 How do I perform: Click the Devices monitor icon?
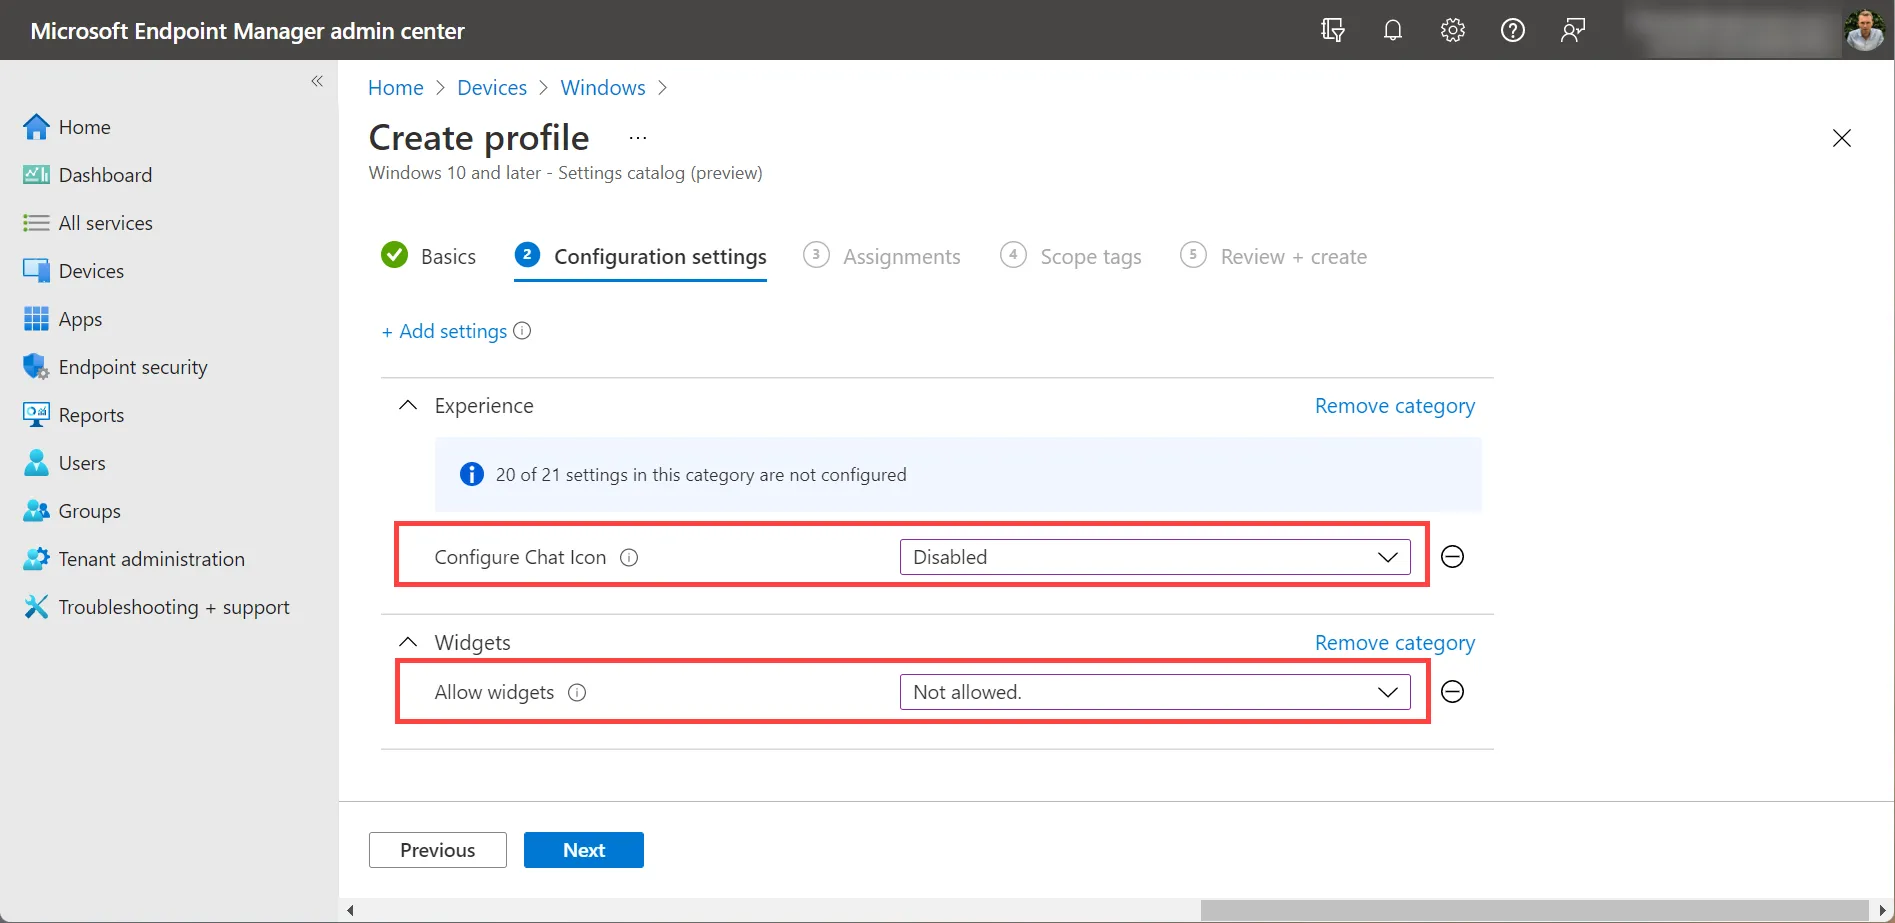36,271
